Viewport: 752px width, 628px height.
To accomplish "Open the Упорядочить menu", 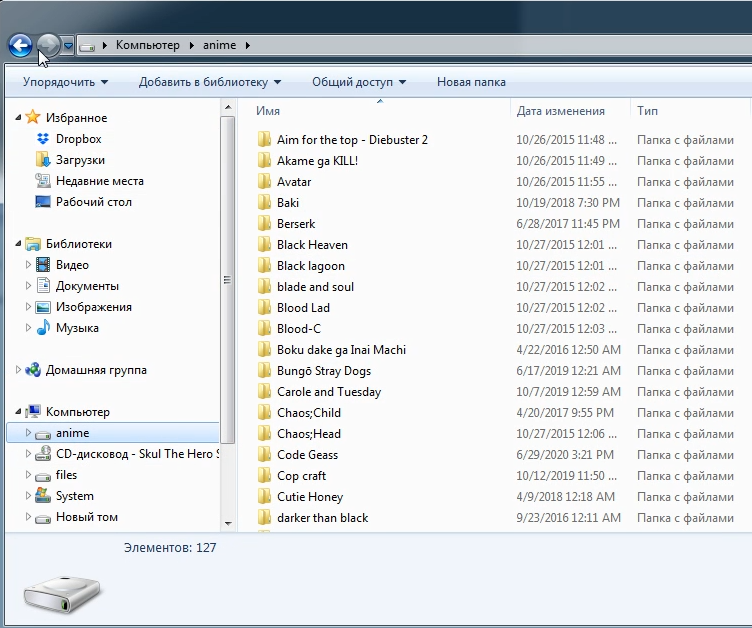I will [x=65, y=82].
